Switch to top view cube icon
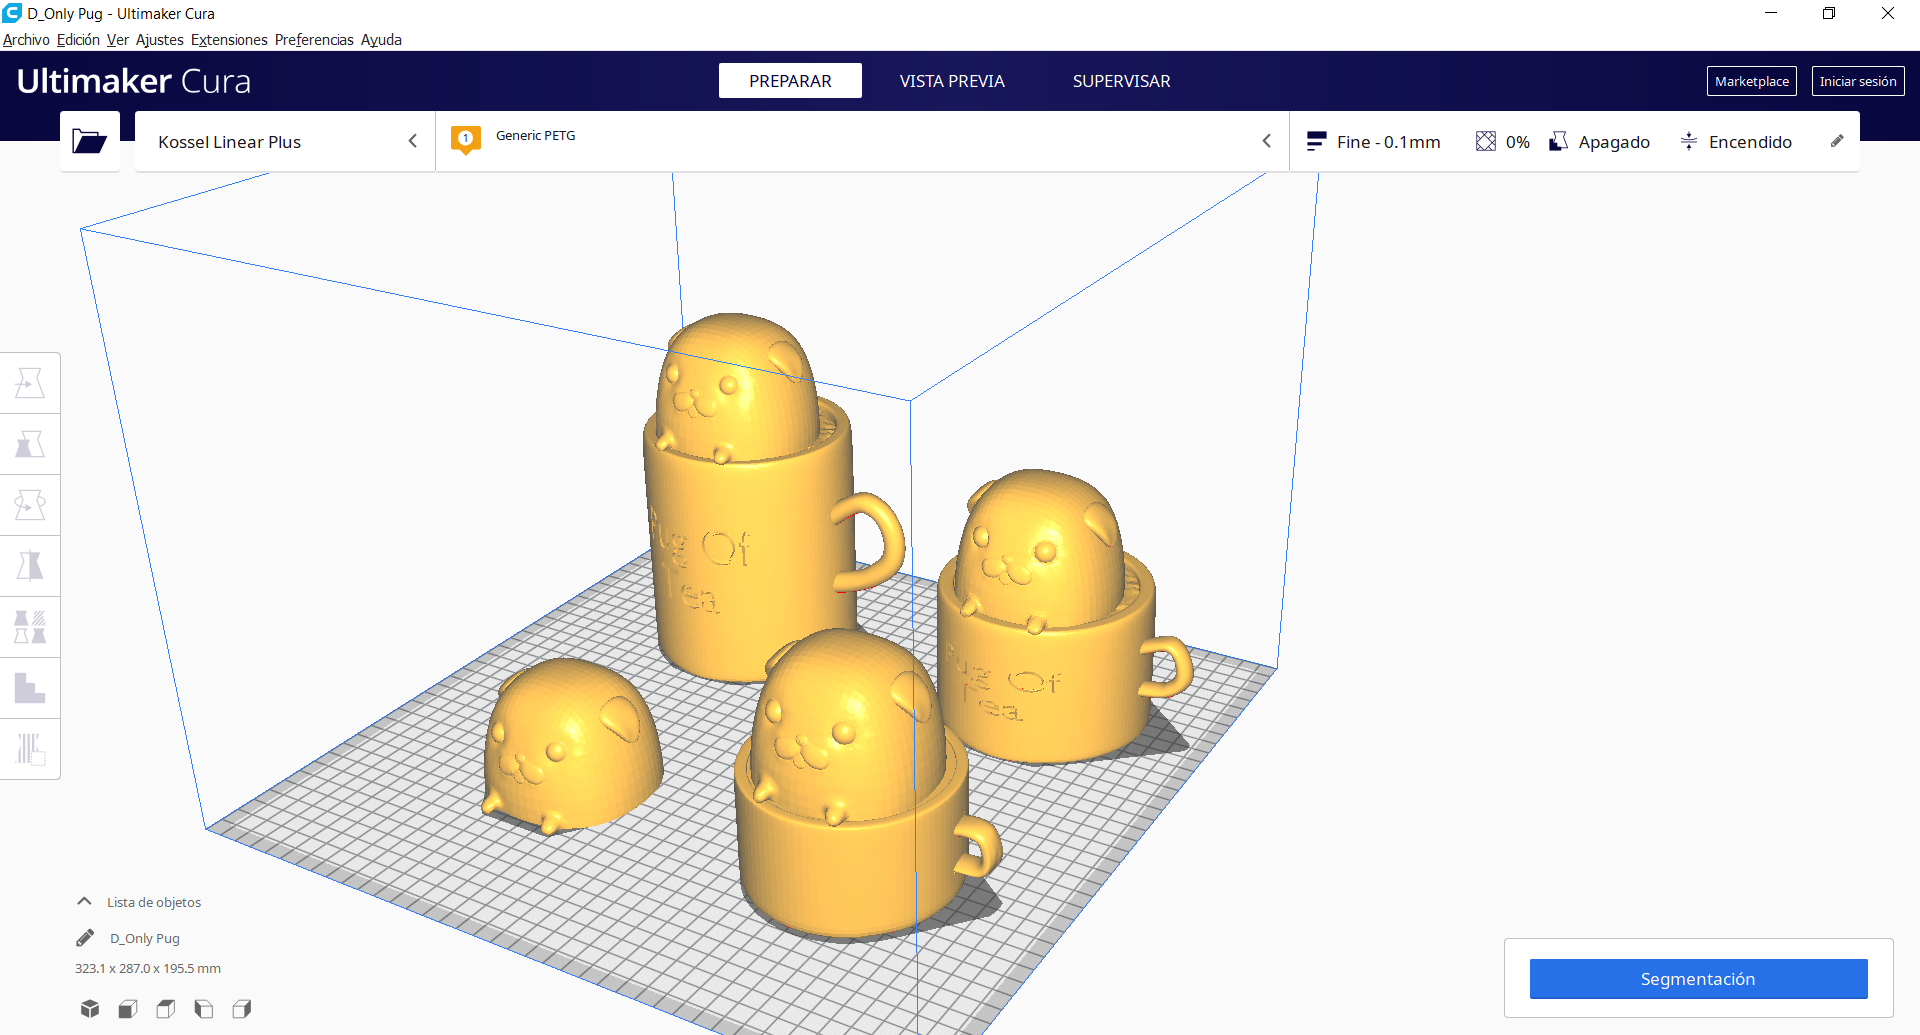 pos(166,1008)
